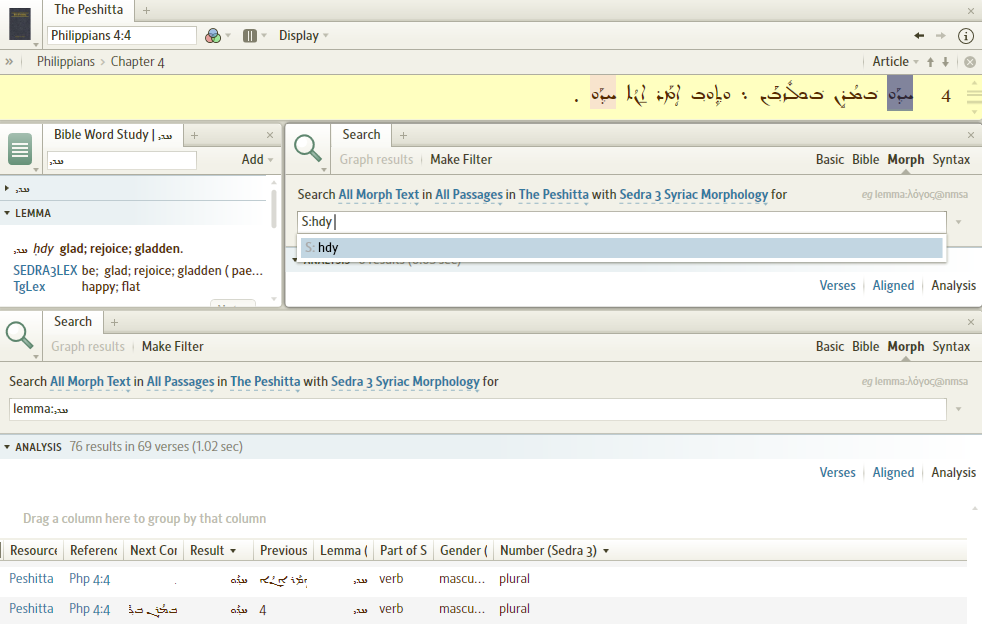Sort by the Reference column header

[93, 551]
